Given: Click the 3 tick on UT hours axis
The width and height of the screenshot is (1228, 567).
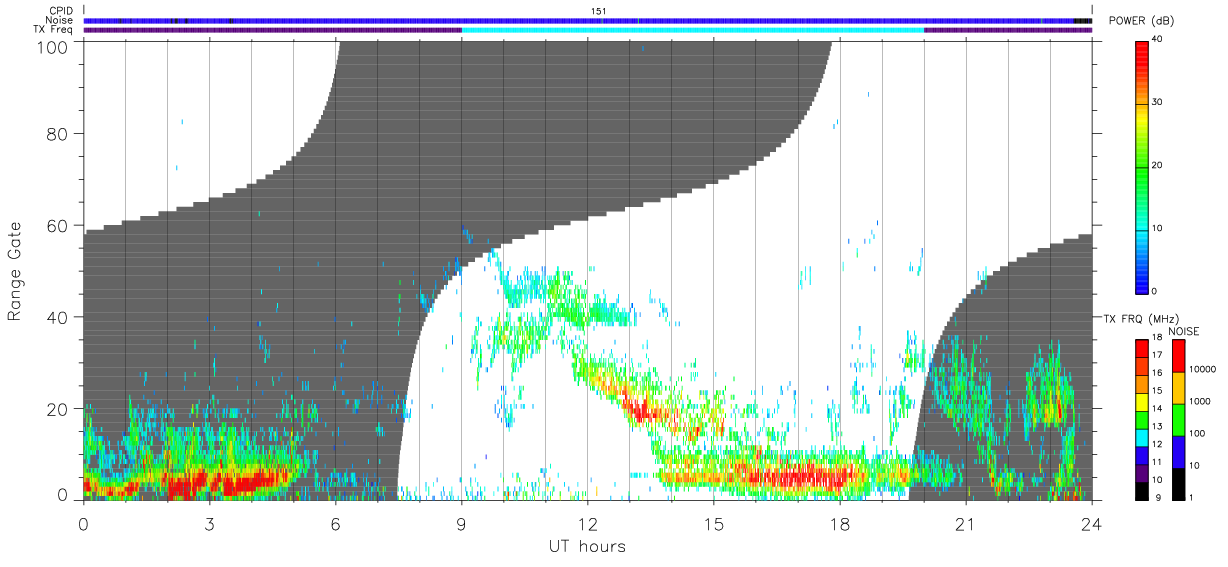Looking at the screenshot, I should point(209,523).
